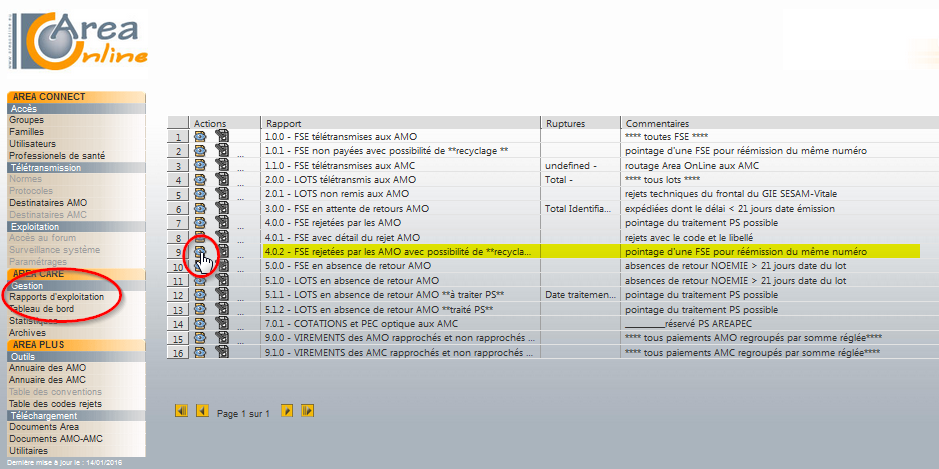
Task: Open the ellipsis options in row 12
Action: 241,298
